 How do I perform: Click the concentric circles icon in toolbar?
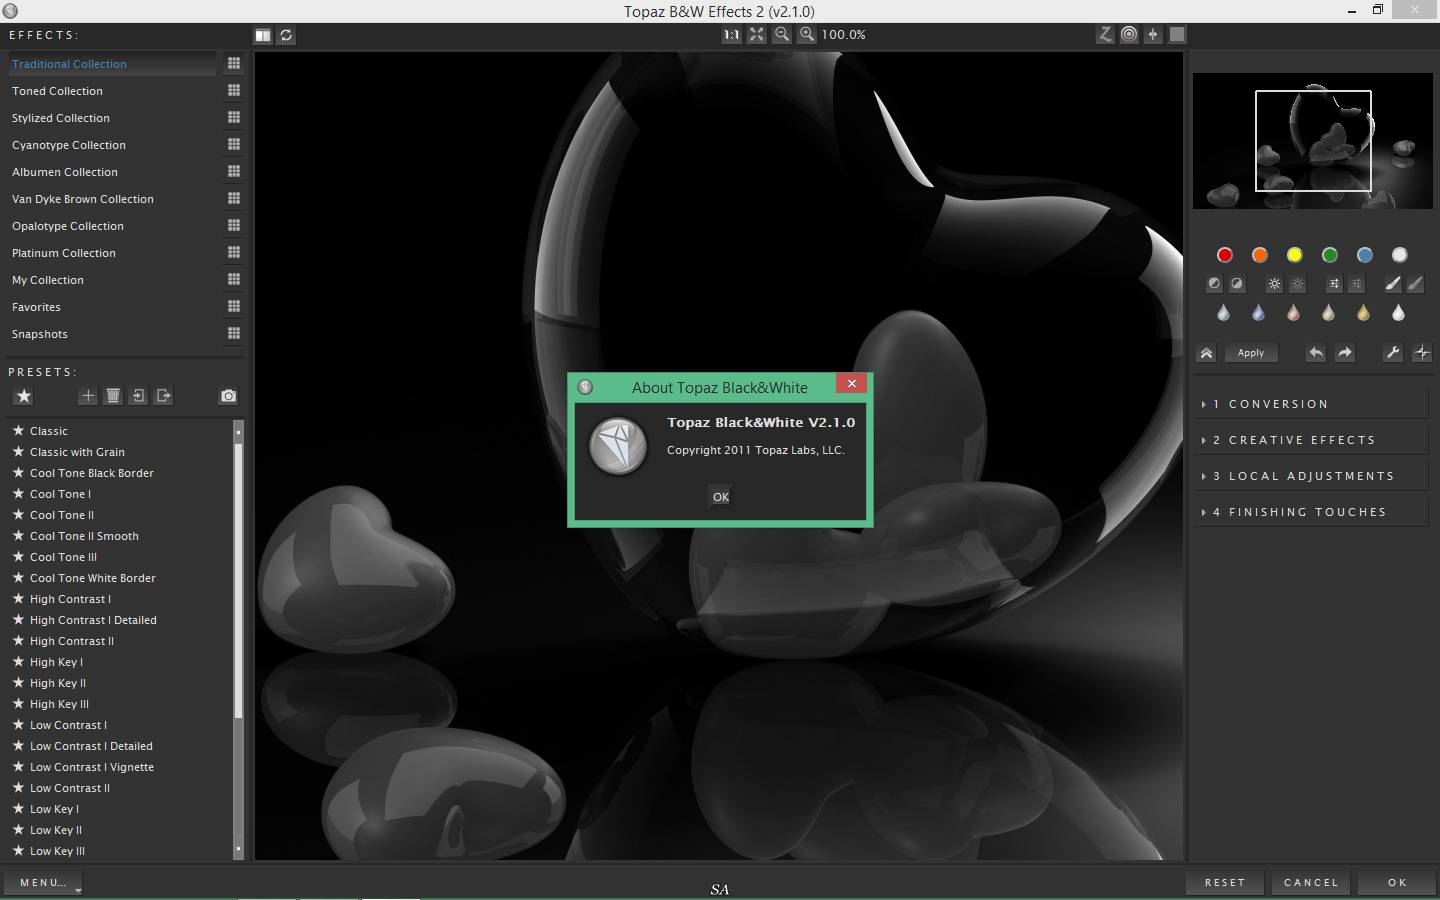pyautogui.click(x=1129, y=34)
